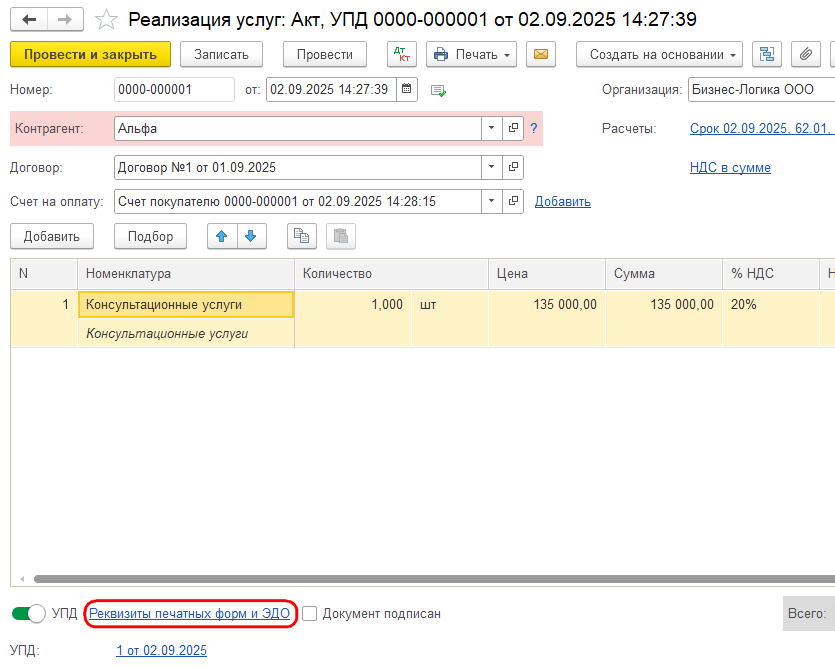Viewport: 835px width, 667px height.
Task: Click the Записать button
Action: (221, 54)
